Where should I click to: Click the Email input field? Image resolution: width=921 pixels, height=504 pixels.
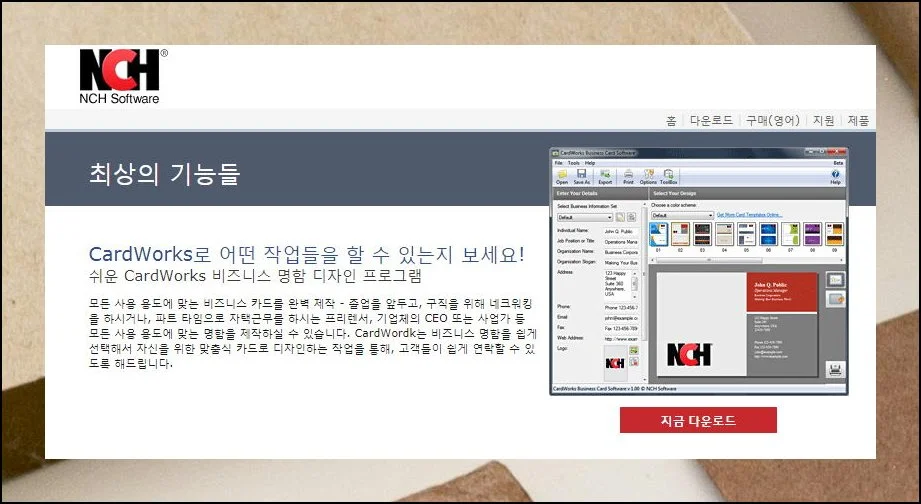pyautogui.click(x=620, y=318)
